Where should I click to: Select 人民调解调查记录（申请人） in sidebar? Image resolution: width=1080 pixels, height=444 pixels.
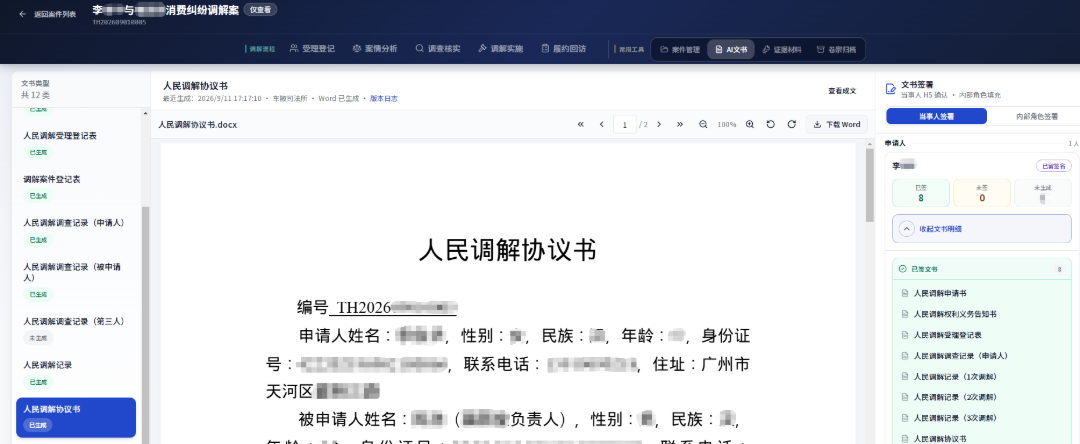coord(75,231)
